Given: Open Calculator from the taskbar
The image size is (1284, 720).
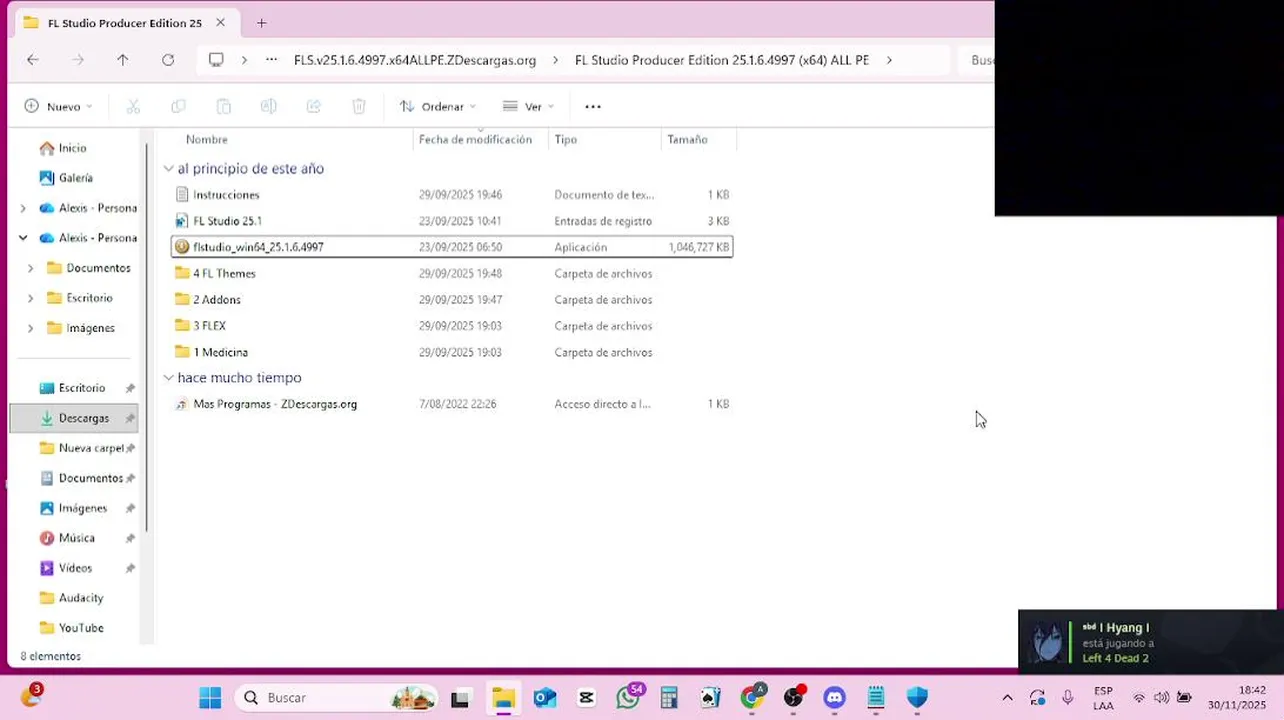Looking at the screenshot, I should click(669, 698).
